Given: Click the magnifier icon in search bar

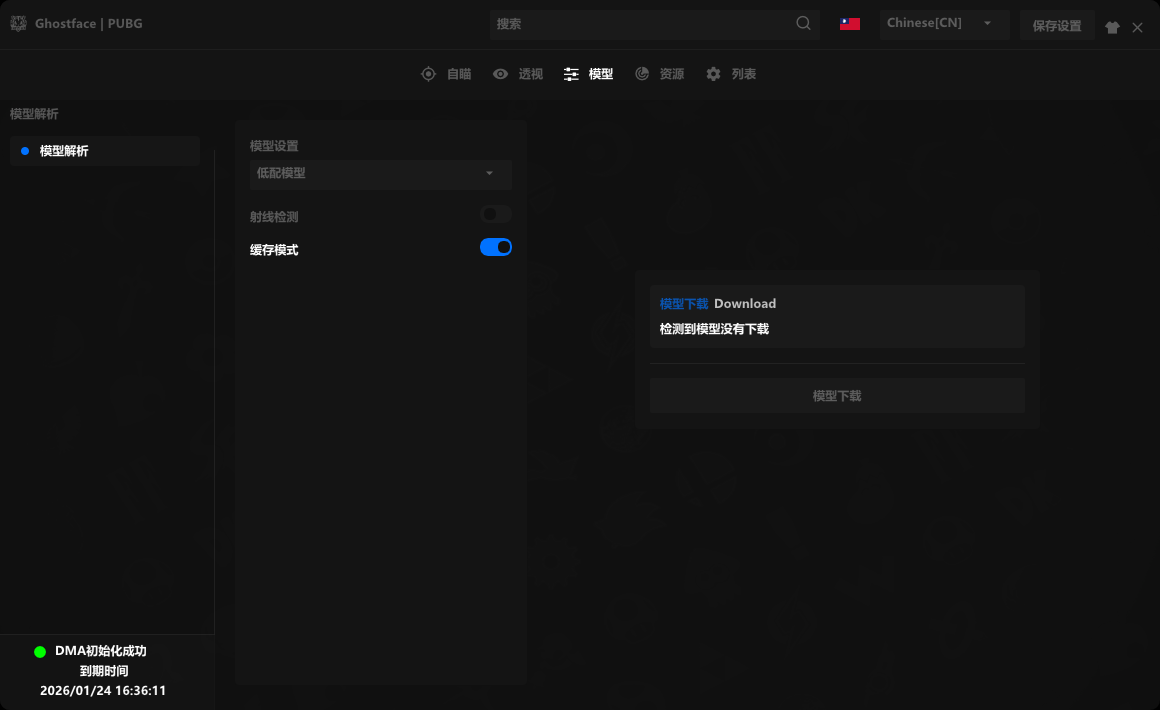Looking at the screenshot, I should [804, 24].
